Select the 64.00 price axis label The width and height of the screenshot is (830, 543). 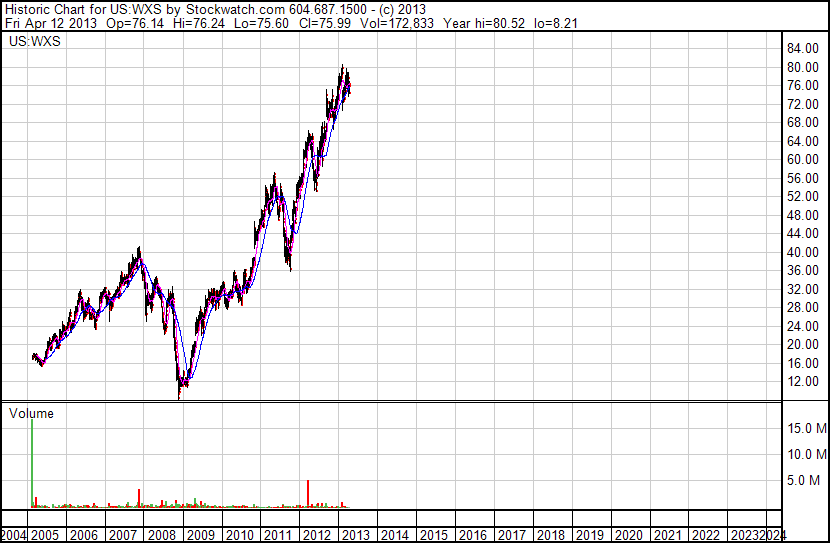(803, 141)
